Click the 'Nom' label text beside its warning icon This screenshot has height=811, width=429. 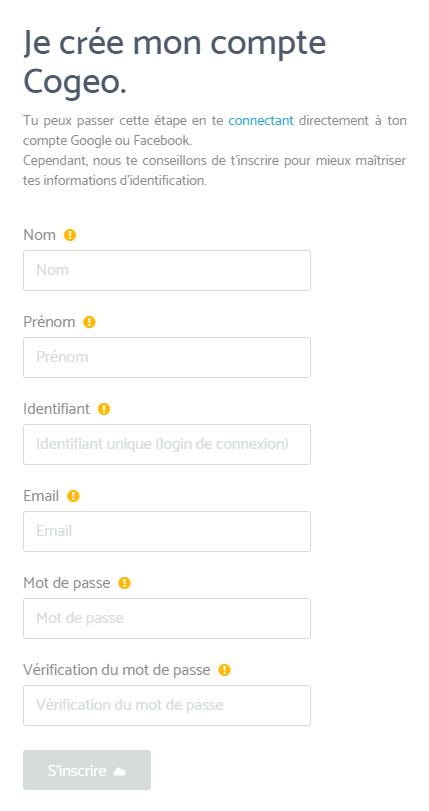point(39,235)
